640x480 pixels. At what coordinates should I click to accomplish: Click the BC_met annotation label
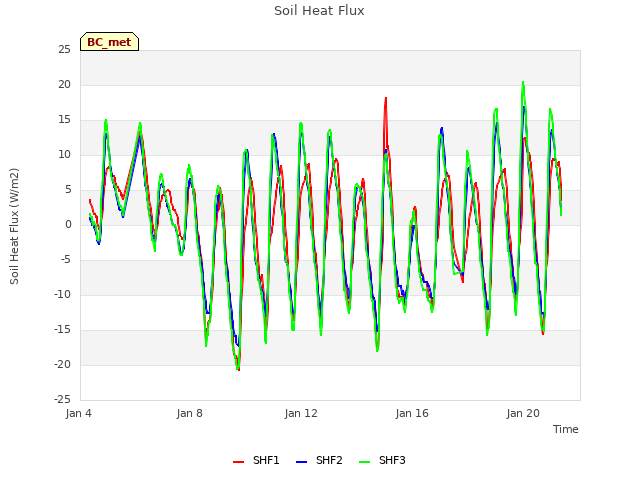tap(109, 42)
